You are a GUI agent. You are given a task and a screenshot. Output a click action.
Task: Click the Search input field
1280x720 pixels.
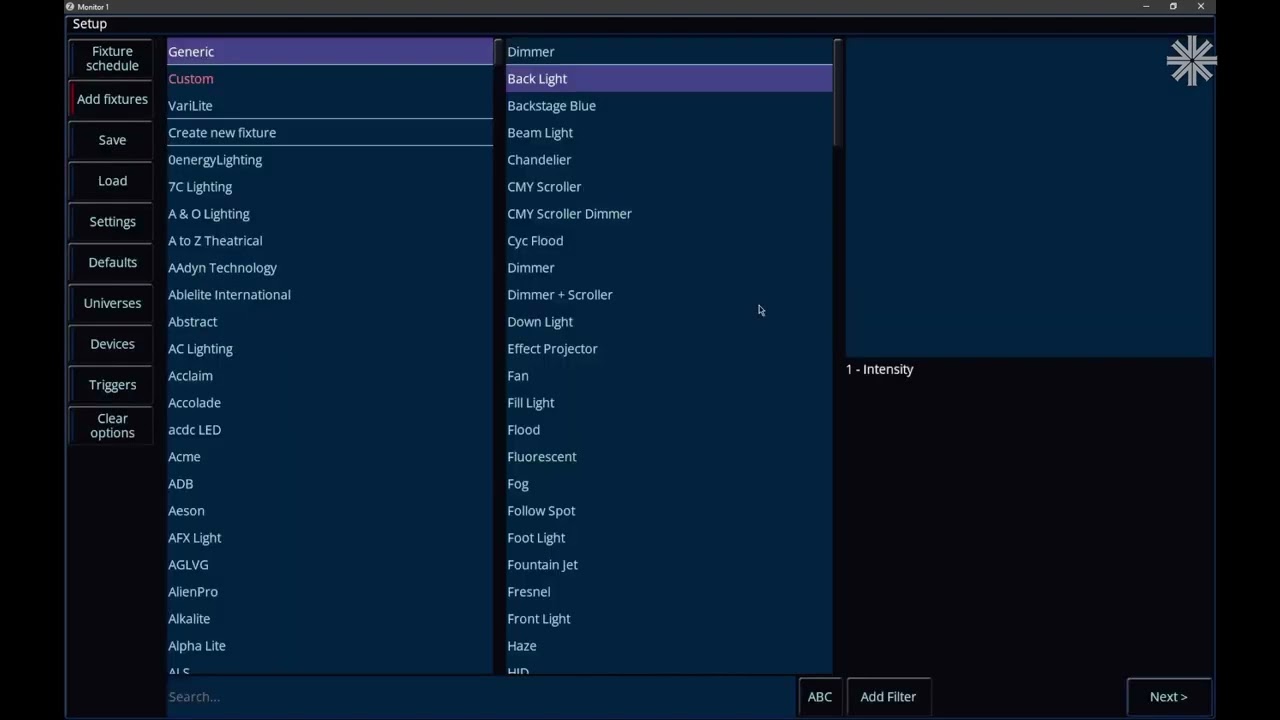coord(480,697)
